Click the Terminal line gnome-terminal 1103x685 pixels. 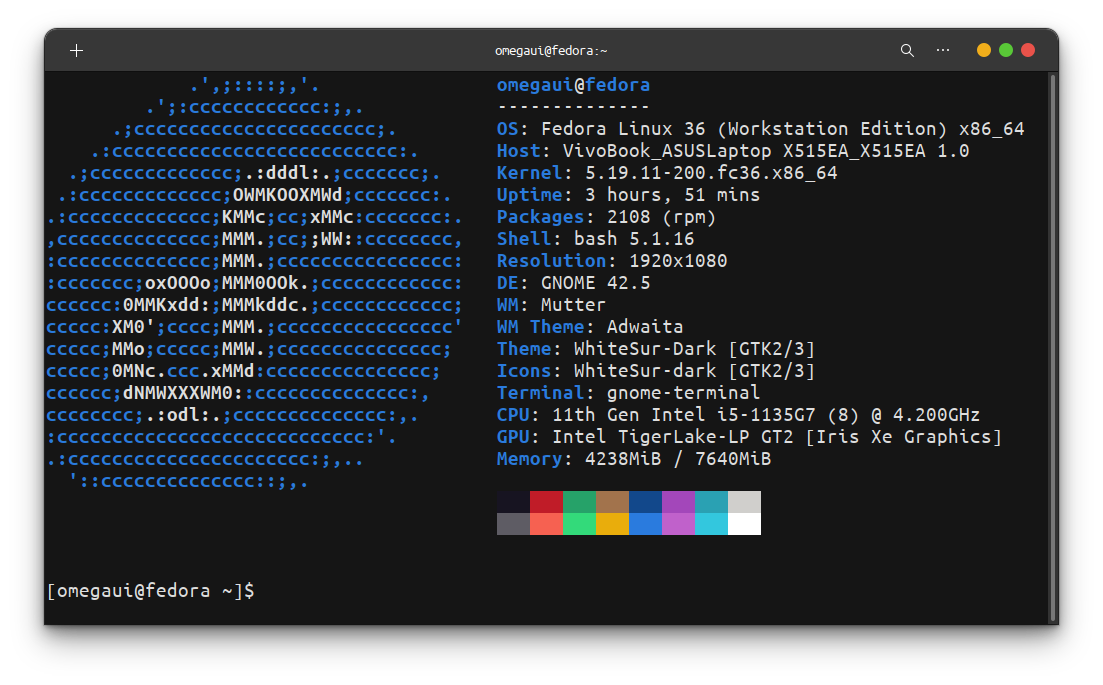pyautogui.click(x=628, y=392)
